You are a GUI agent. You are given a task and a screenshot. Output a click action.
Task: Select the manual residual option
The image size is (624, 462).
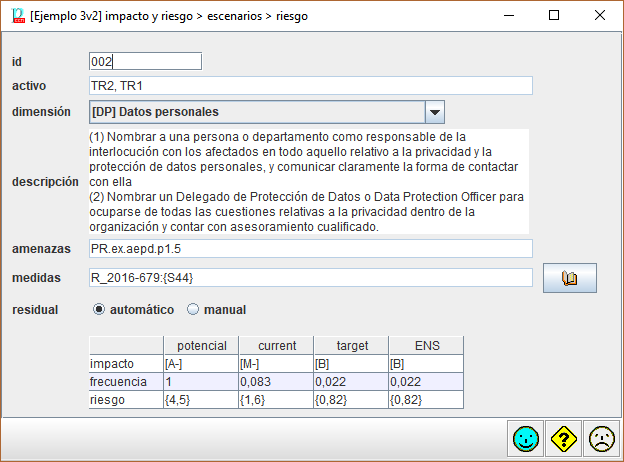click(x=194, y=310)
